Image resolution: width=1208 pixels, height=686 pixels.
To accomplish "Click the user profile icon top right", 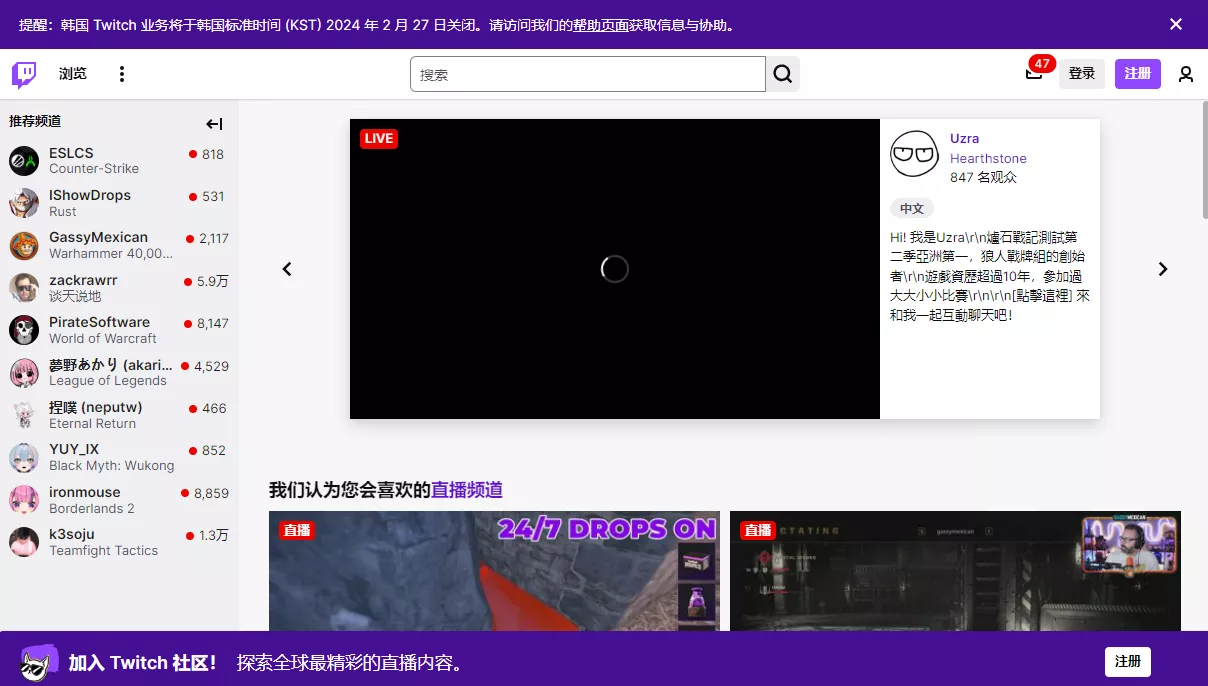I will 1185,73.
